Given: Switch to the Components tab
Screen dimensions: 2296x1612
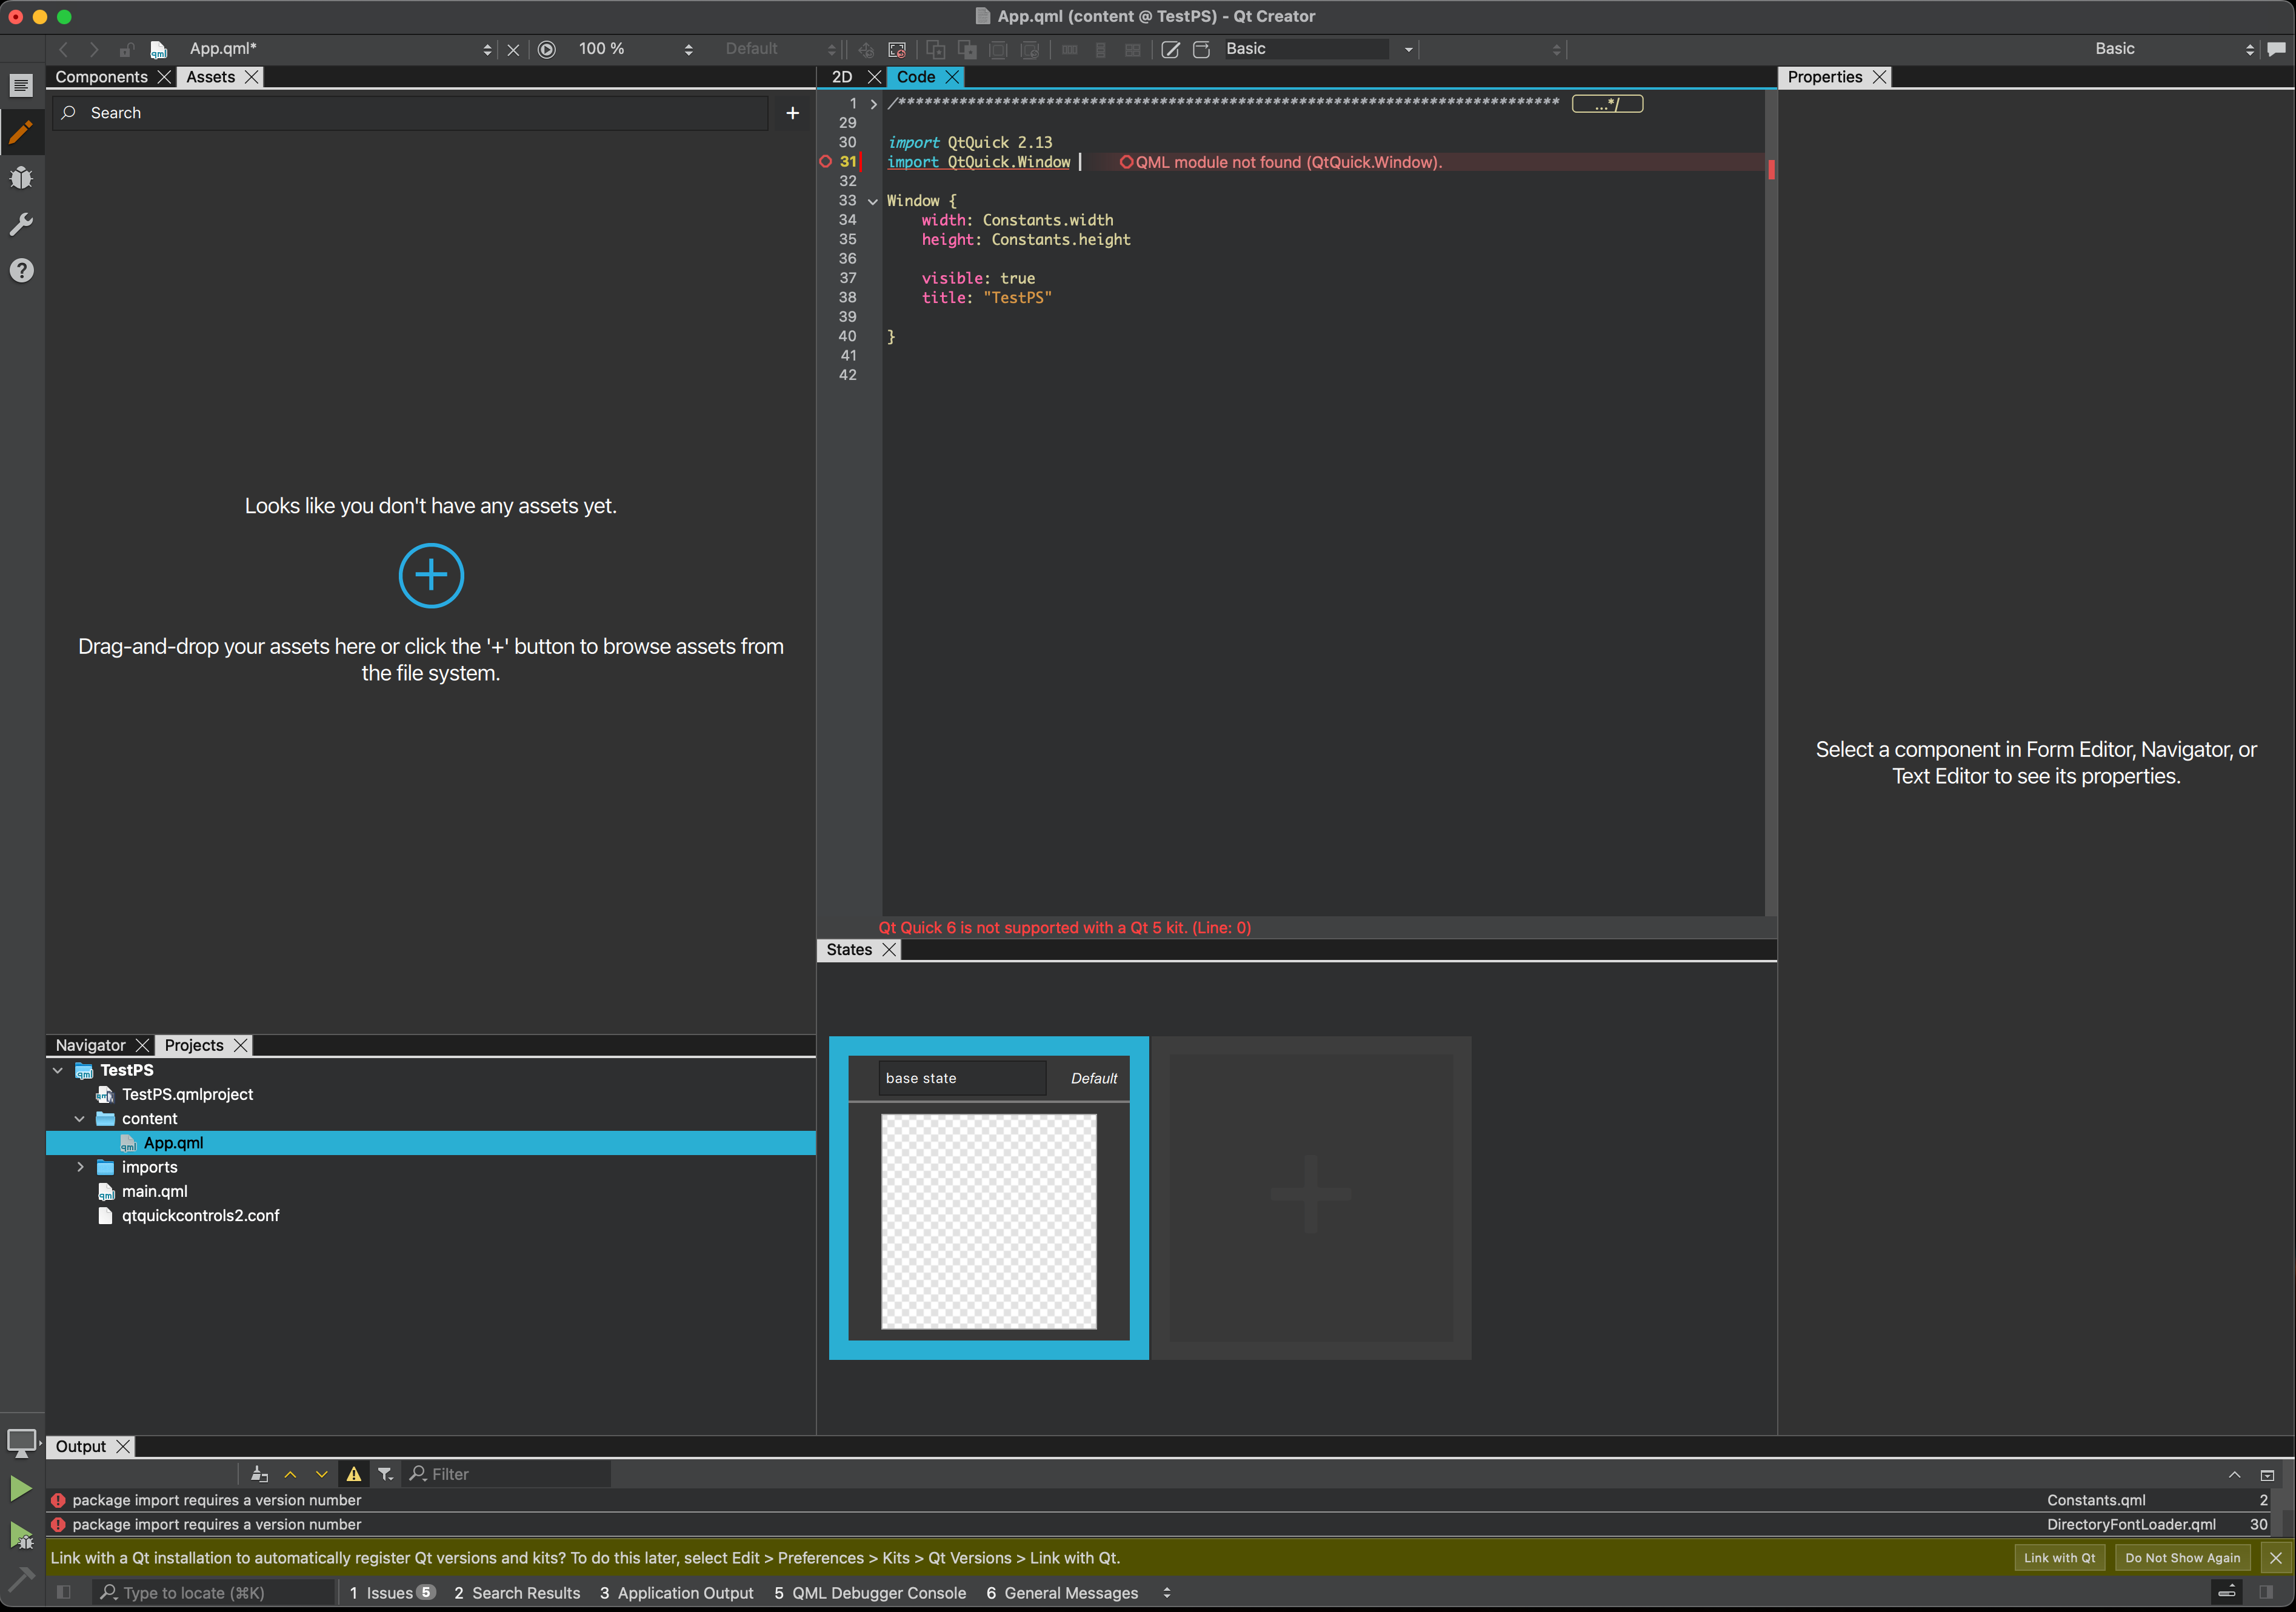Looking at the screenshot, I should click(x=101, y=77).
